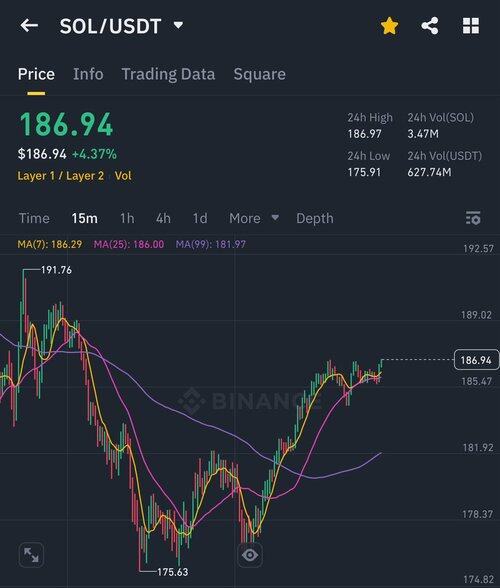500x588 pixels.
Task: Tap the MA(25): 186.00 indicator label
Action: 129,244
